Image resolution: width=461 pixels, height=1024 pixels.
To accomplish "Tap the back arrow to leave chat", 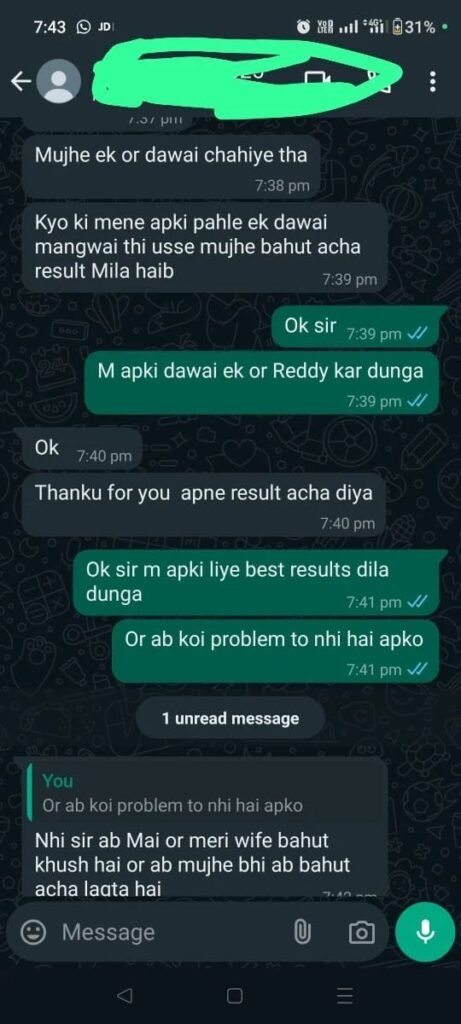I will click(x=21, y=81).
